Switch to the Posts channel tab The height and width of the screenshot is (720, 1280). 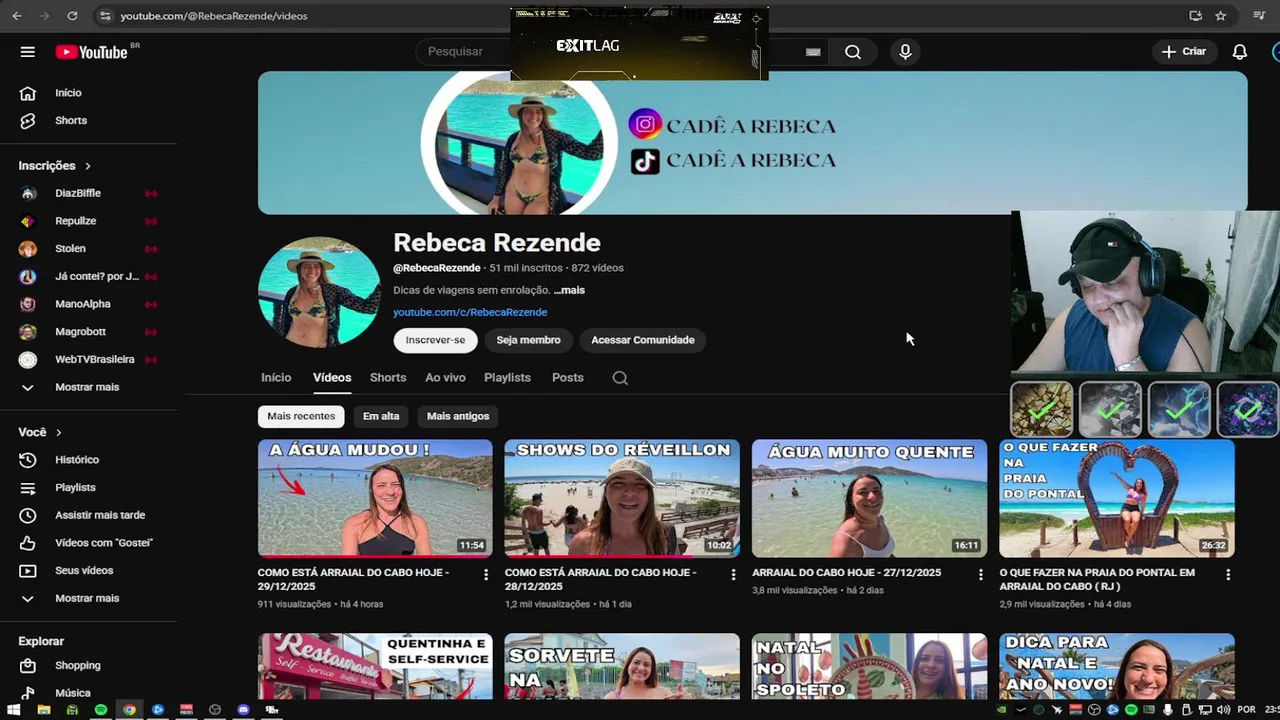coord(568,378)
